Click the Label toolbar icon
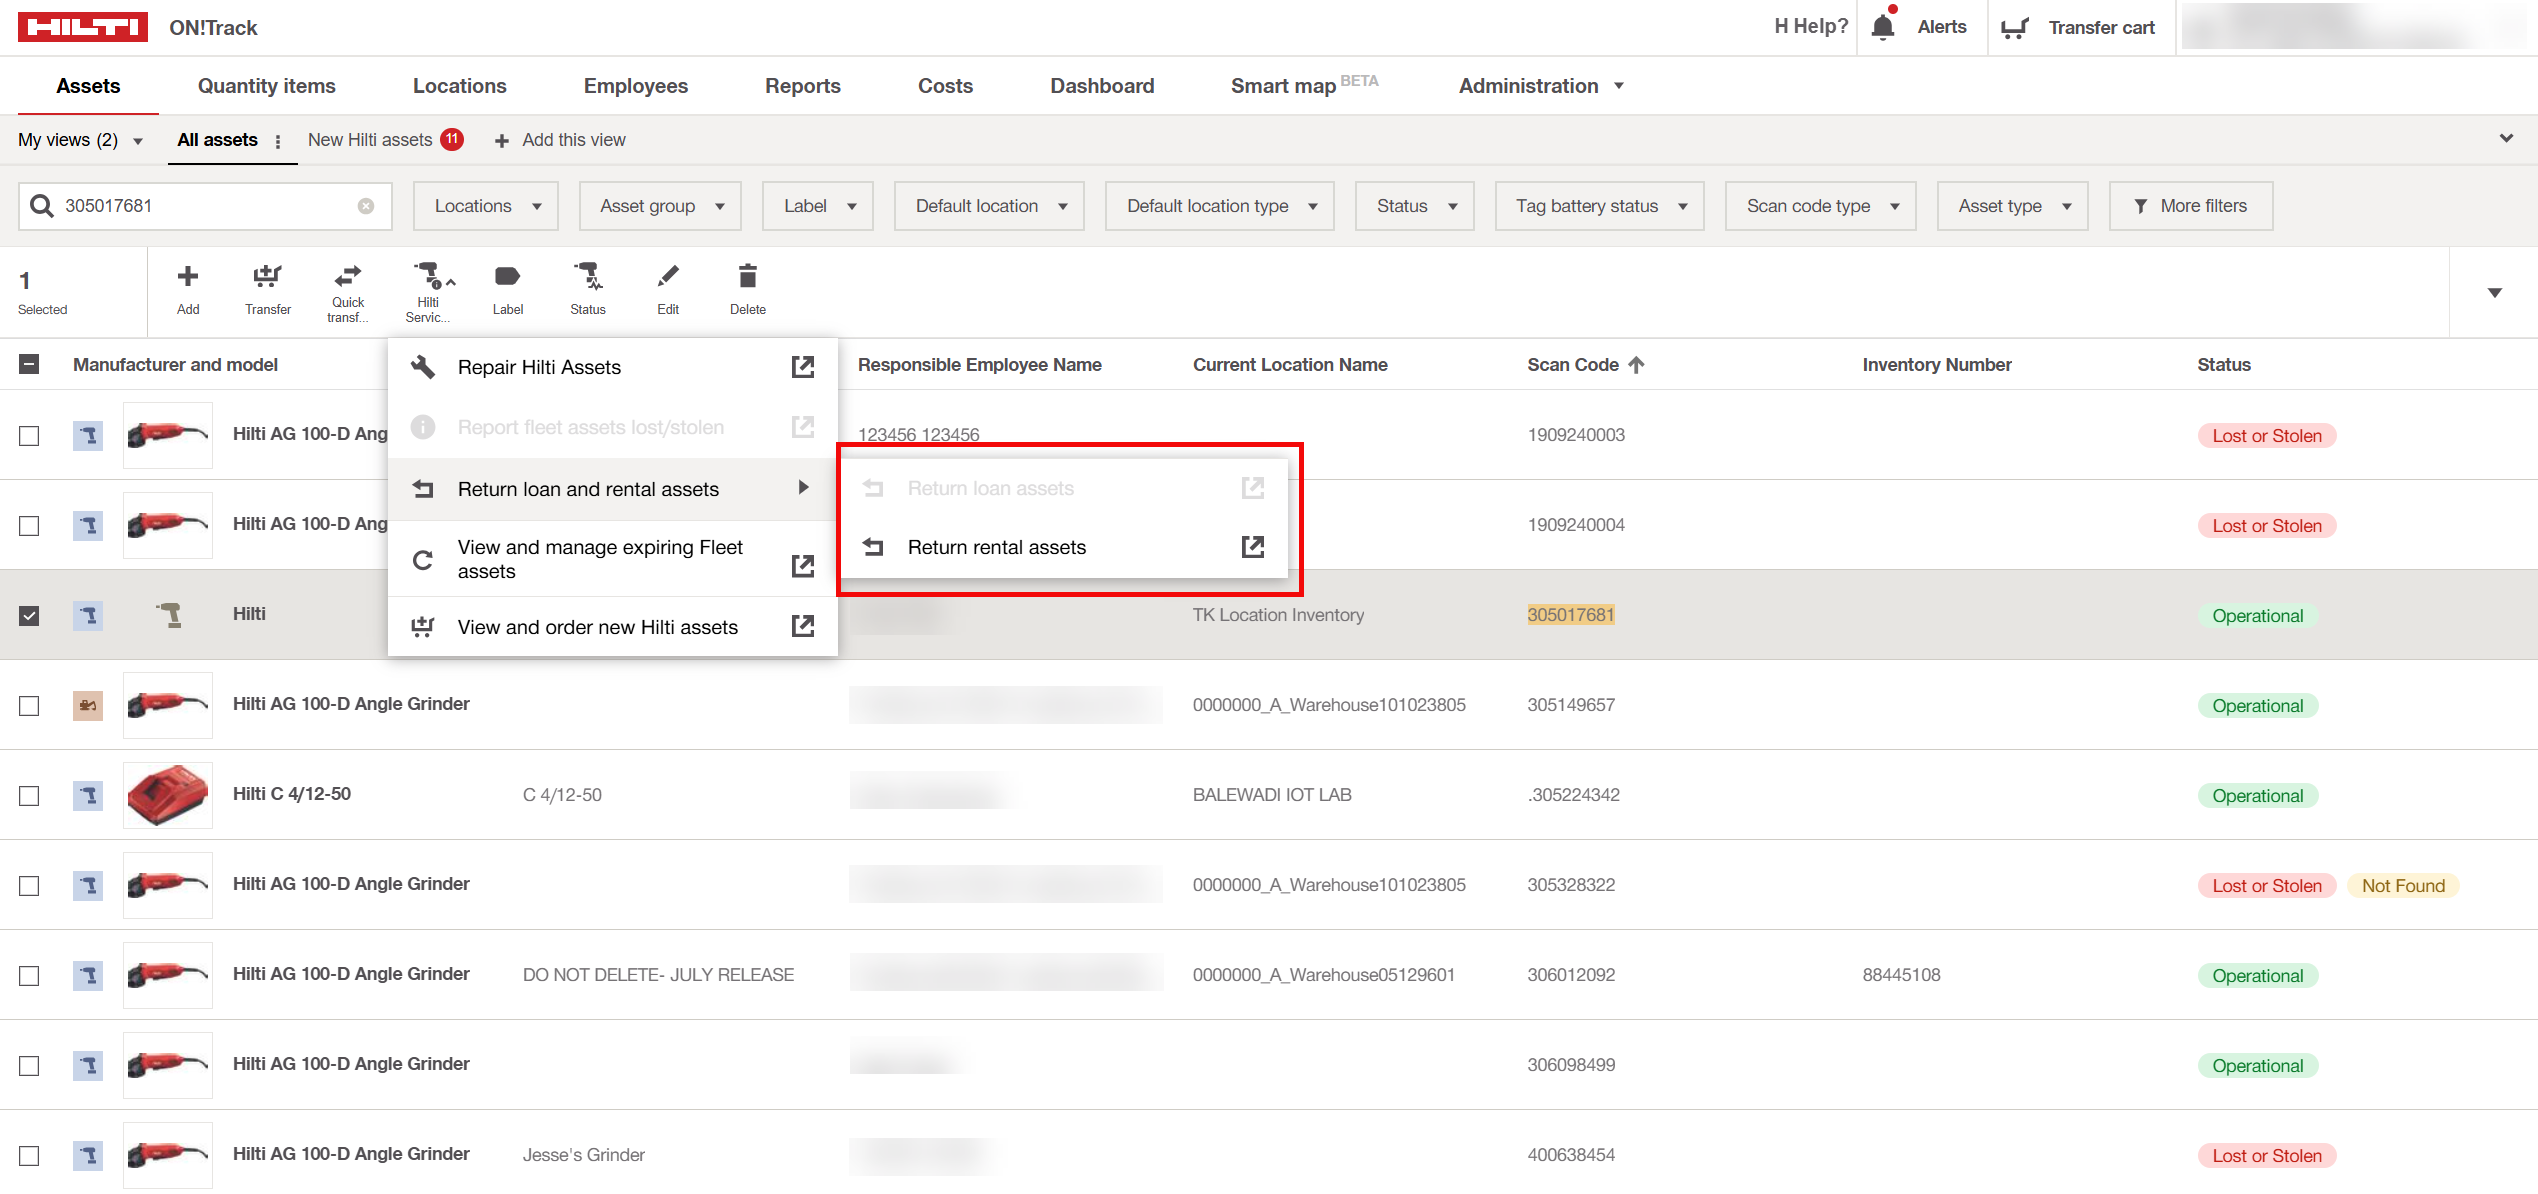Viewport: 2538px width, 1194px height. pos(507,276)
